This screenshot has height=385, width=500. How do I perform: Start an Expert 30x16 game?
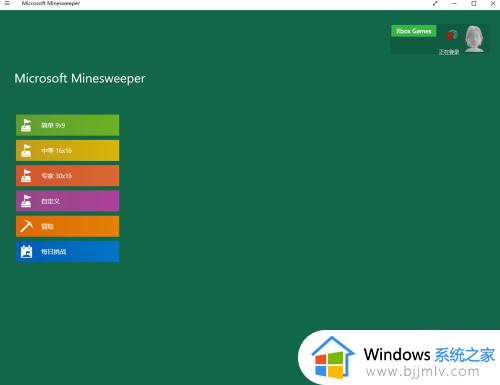coord(67,176)
